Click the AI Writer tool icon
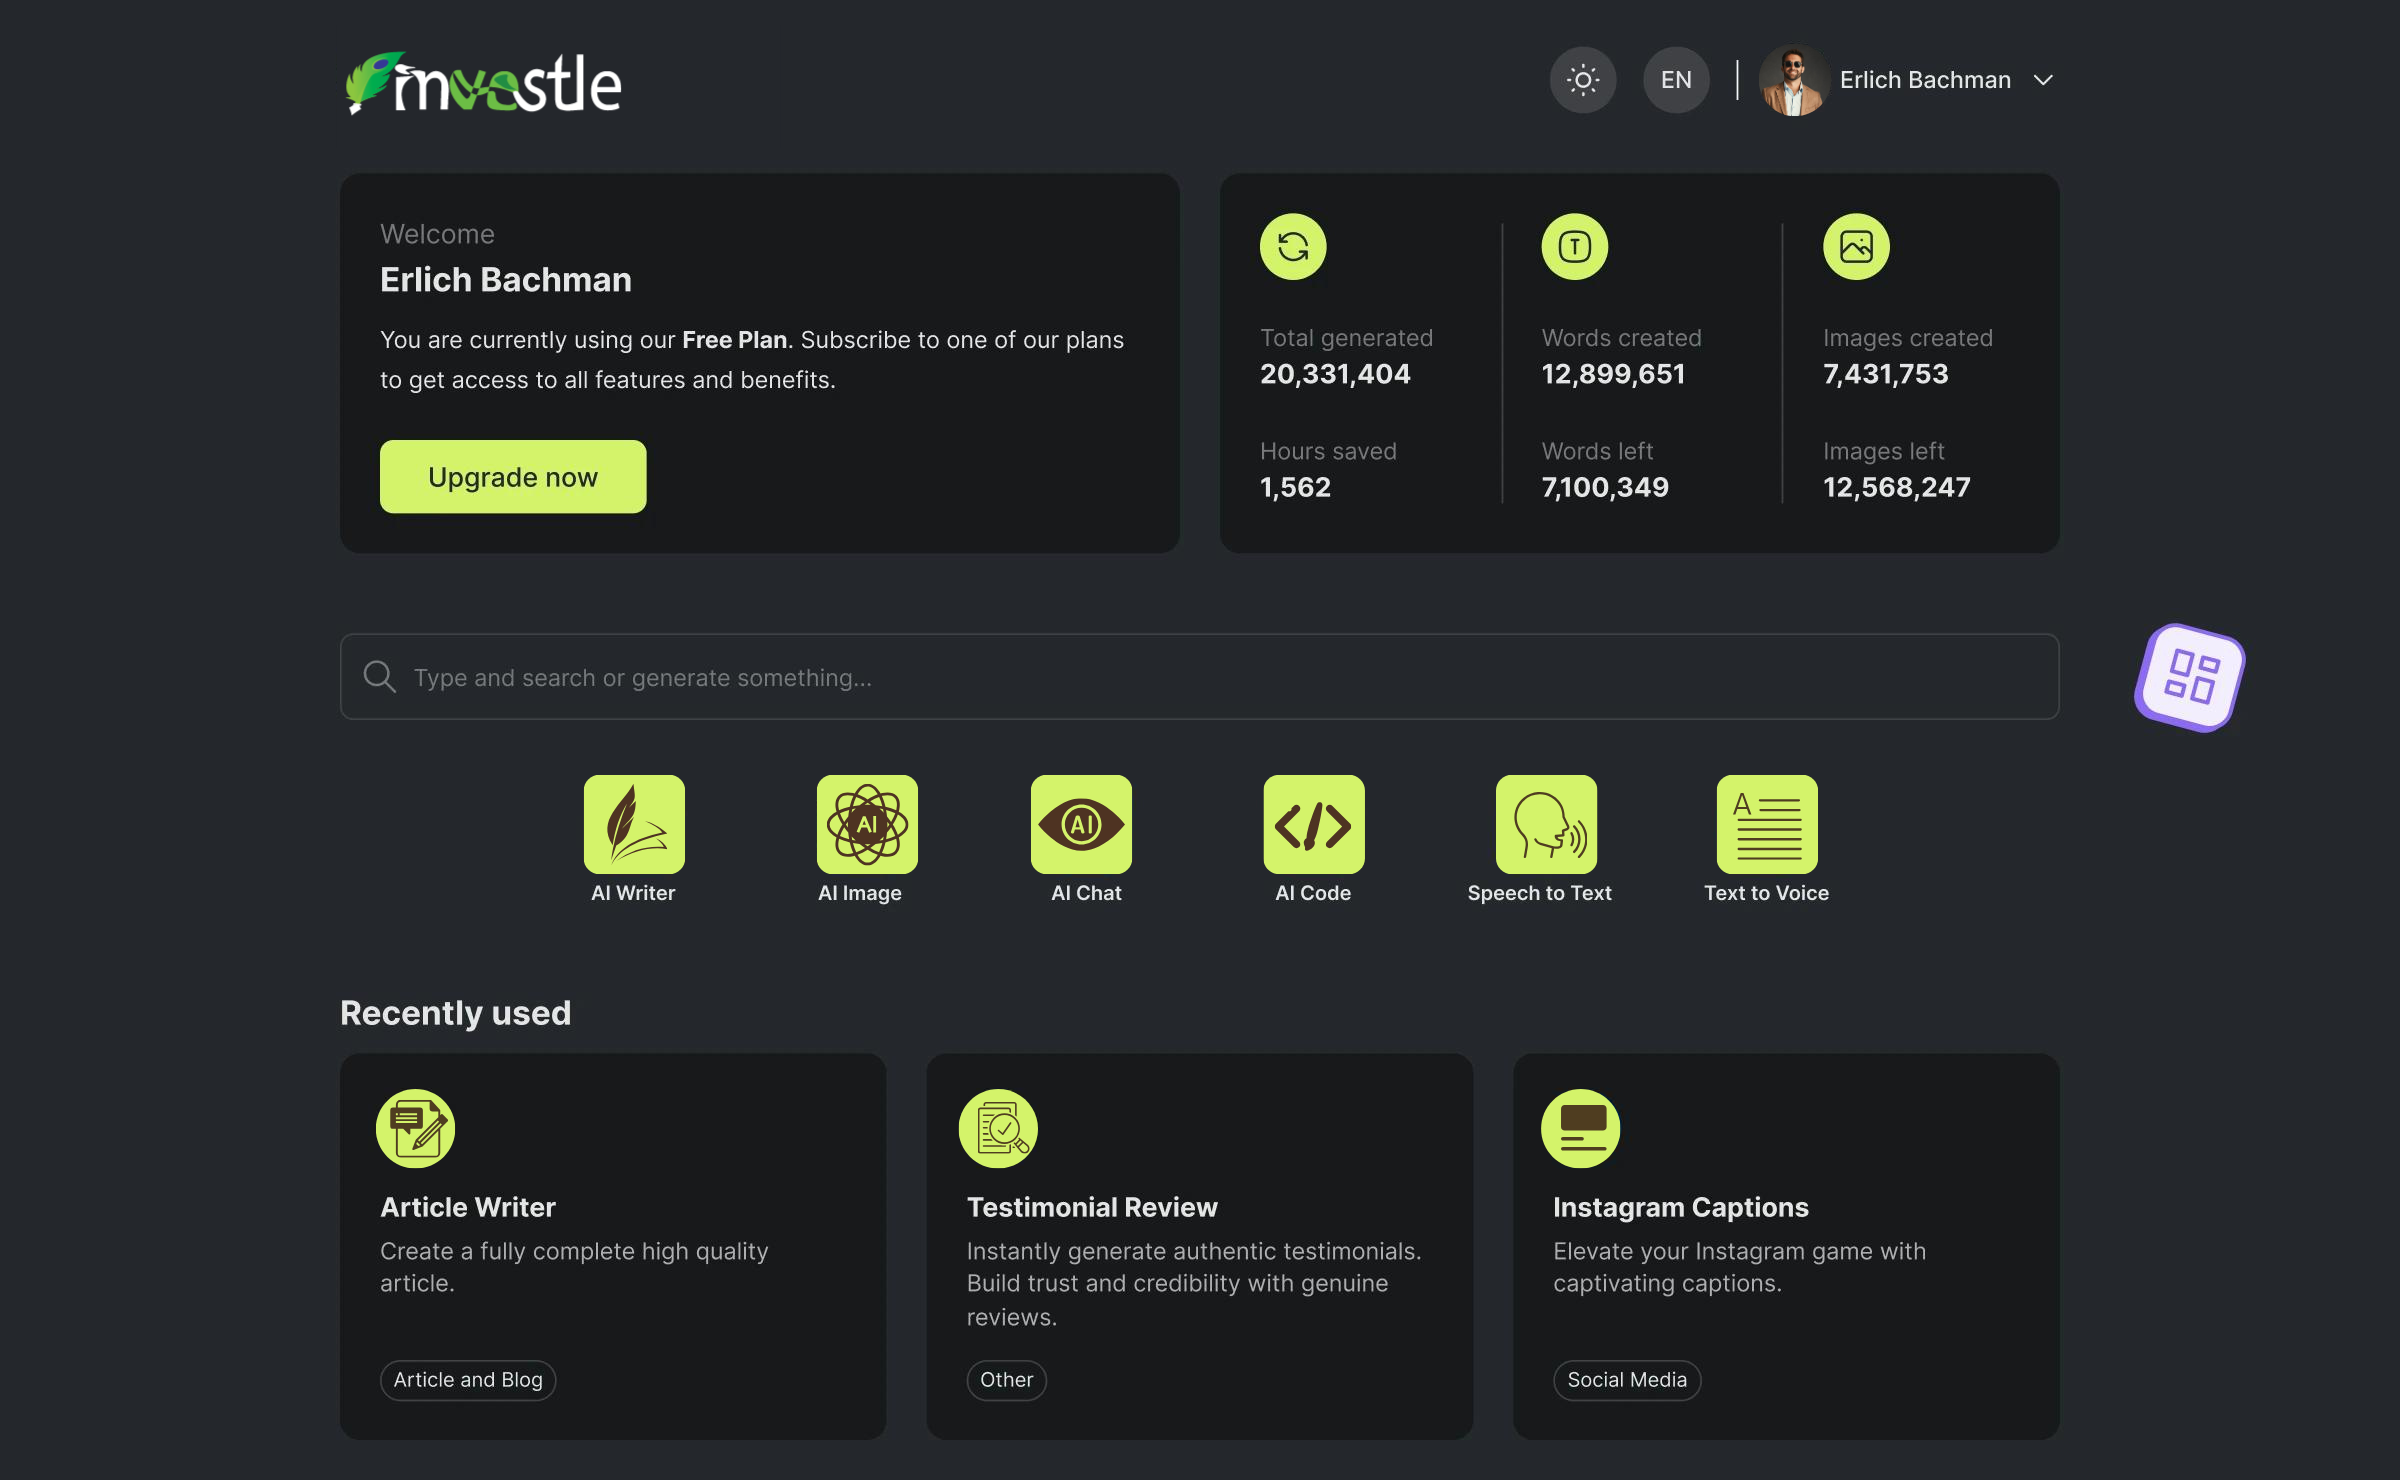The width and height of the screenshot is (2400, 1480). (x=633, y=825)
